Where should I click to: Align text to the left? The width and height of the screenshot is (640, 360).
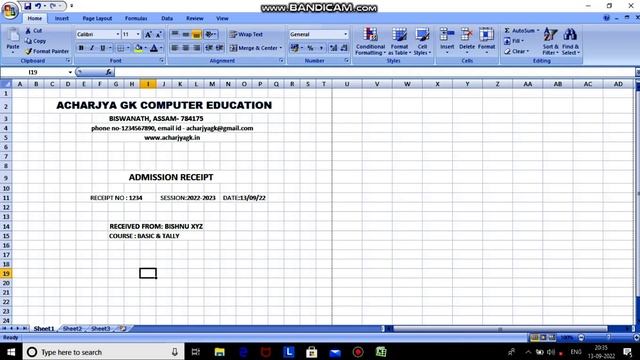pyautogui.click(x=175, y=48)
